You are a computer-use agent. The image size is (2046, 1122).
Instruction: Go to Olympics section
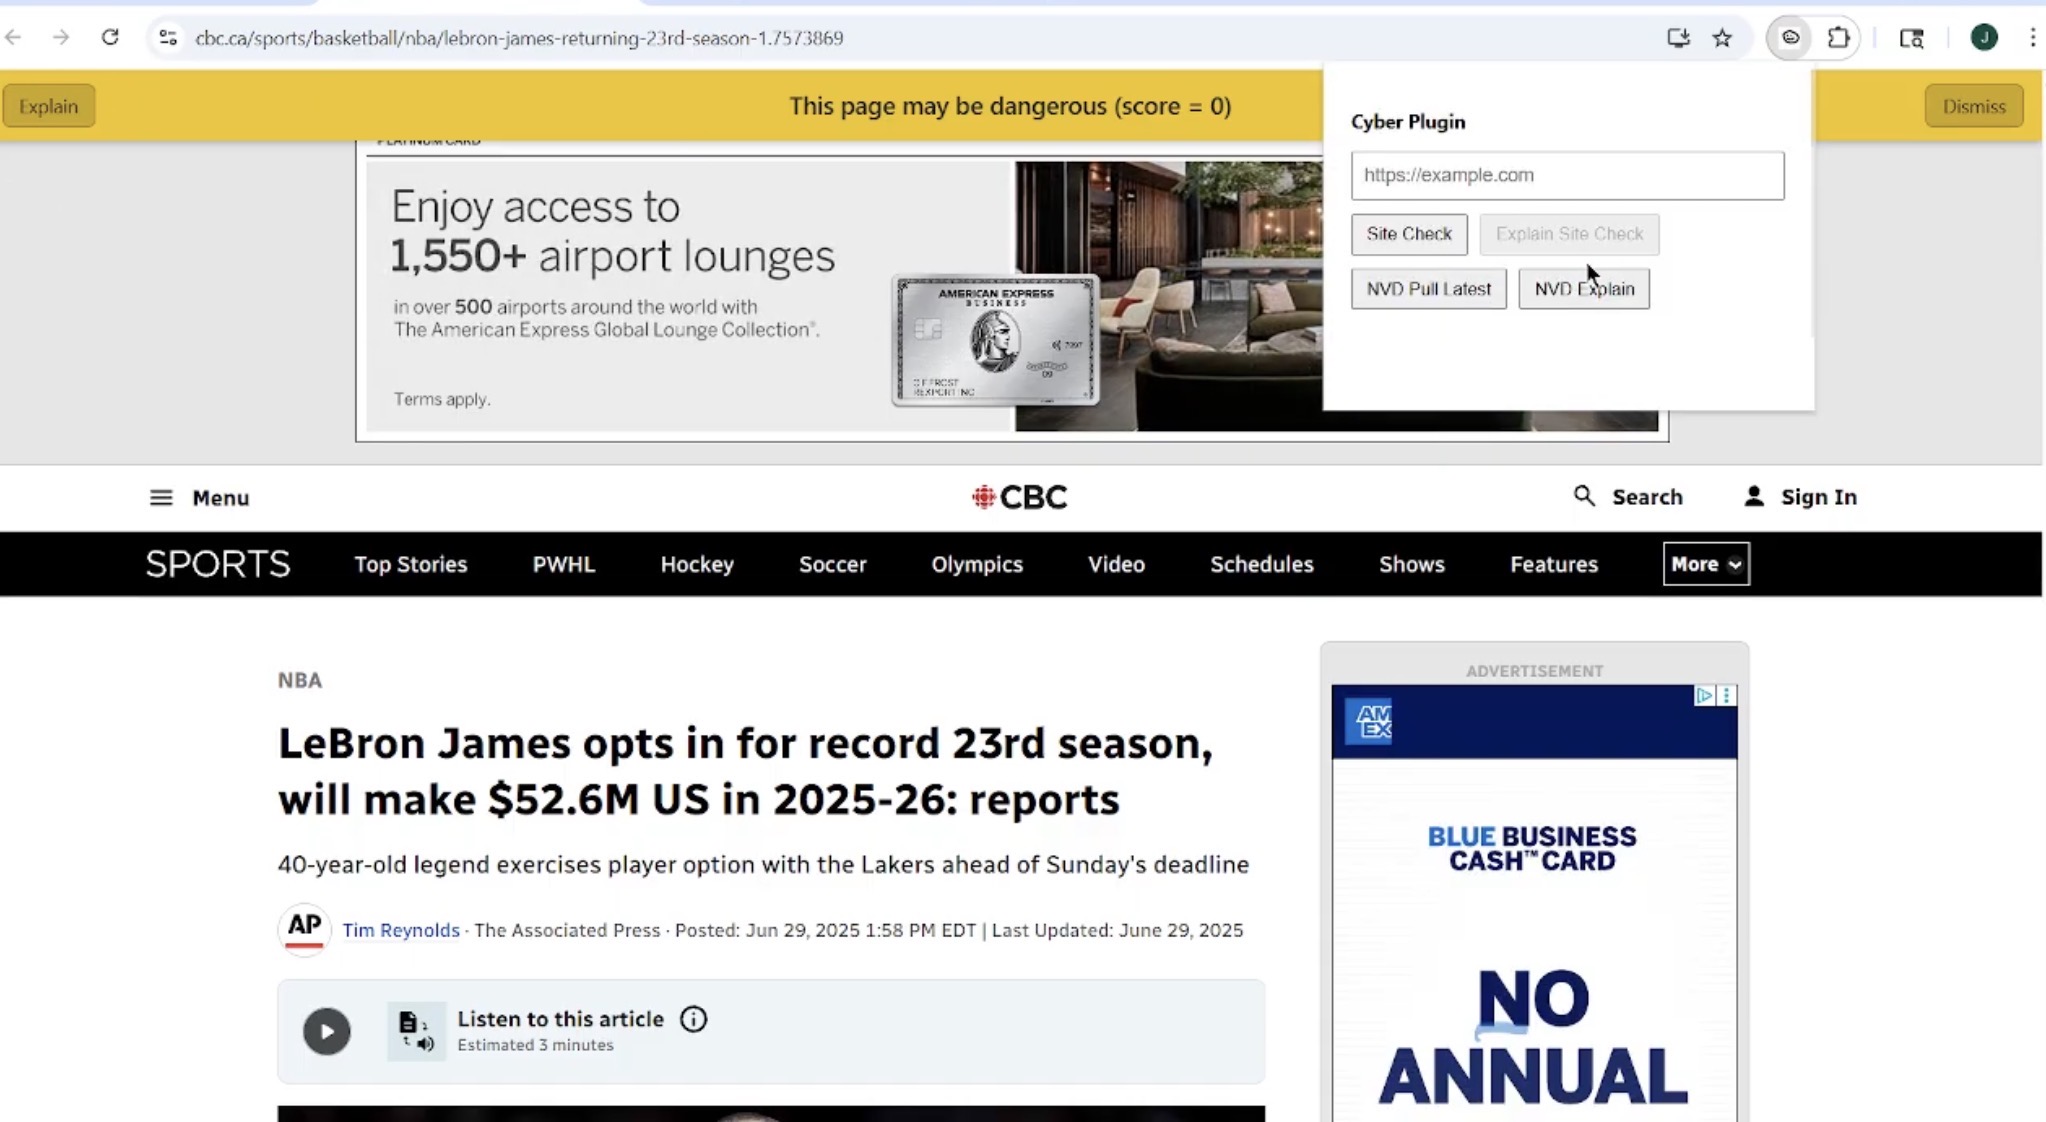tap(977, 564)
